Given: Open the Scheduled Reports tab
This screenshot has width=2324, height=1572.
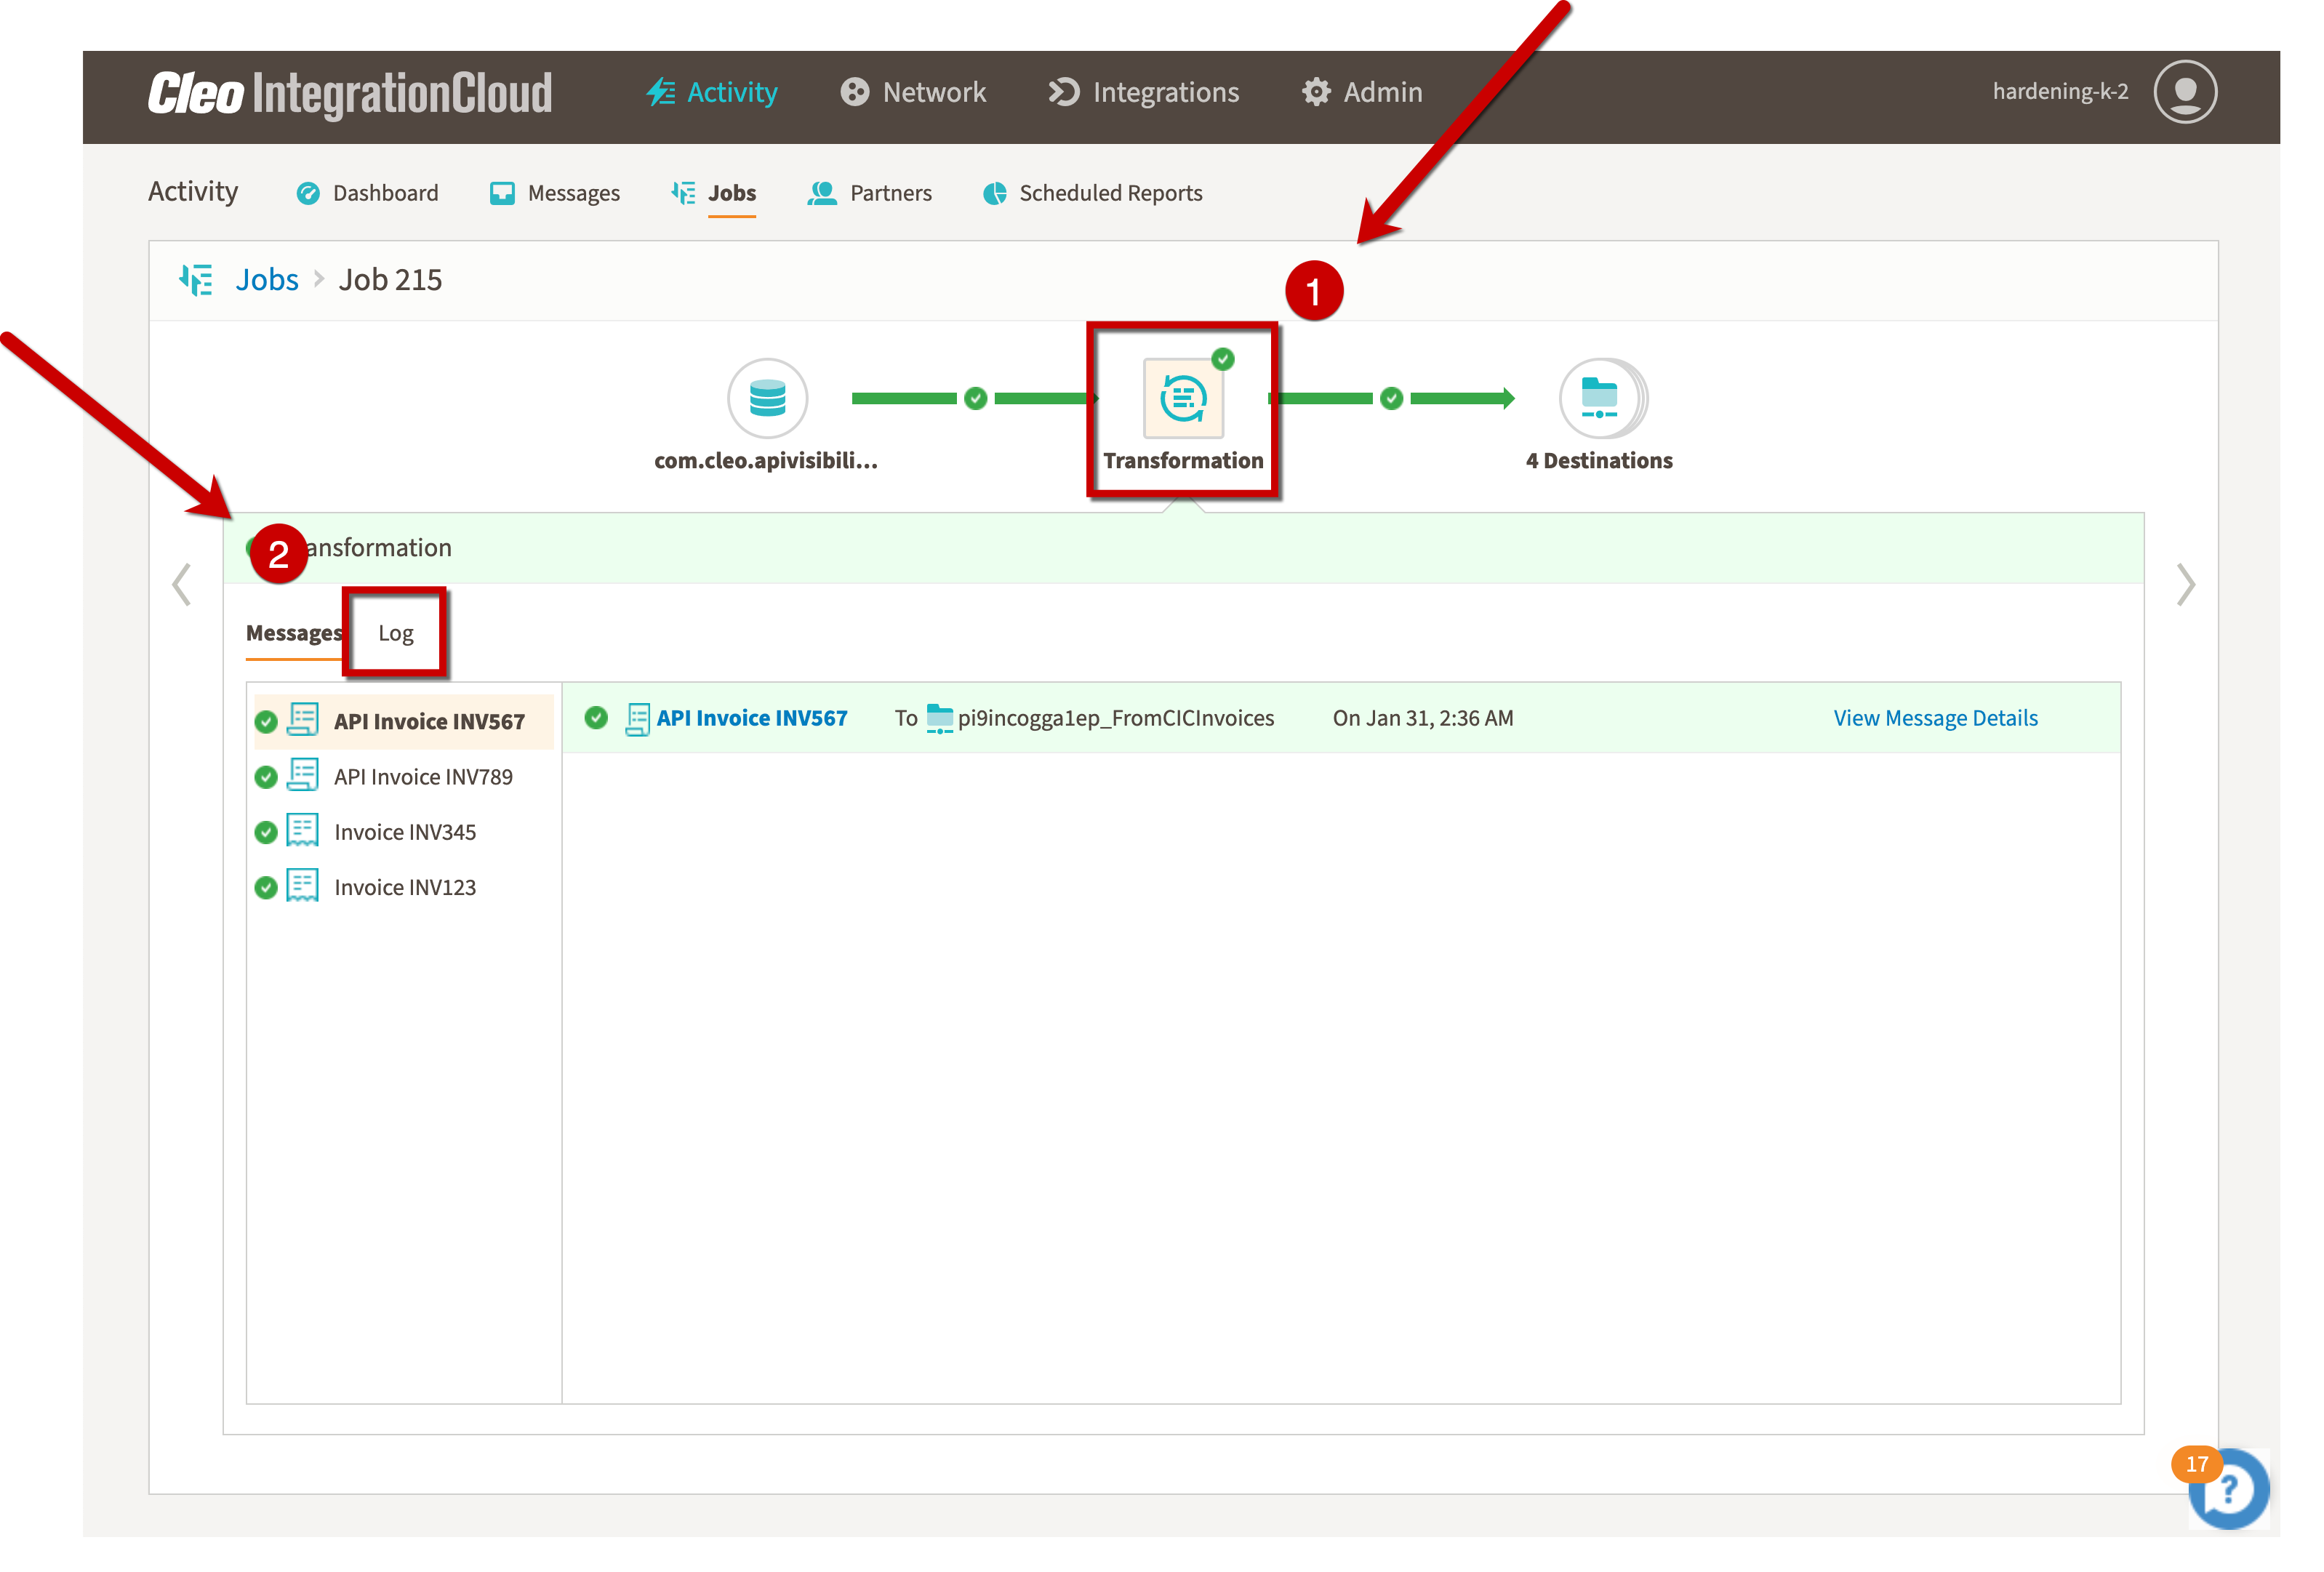Looking at the screenshot, I should coord(1093,193).
